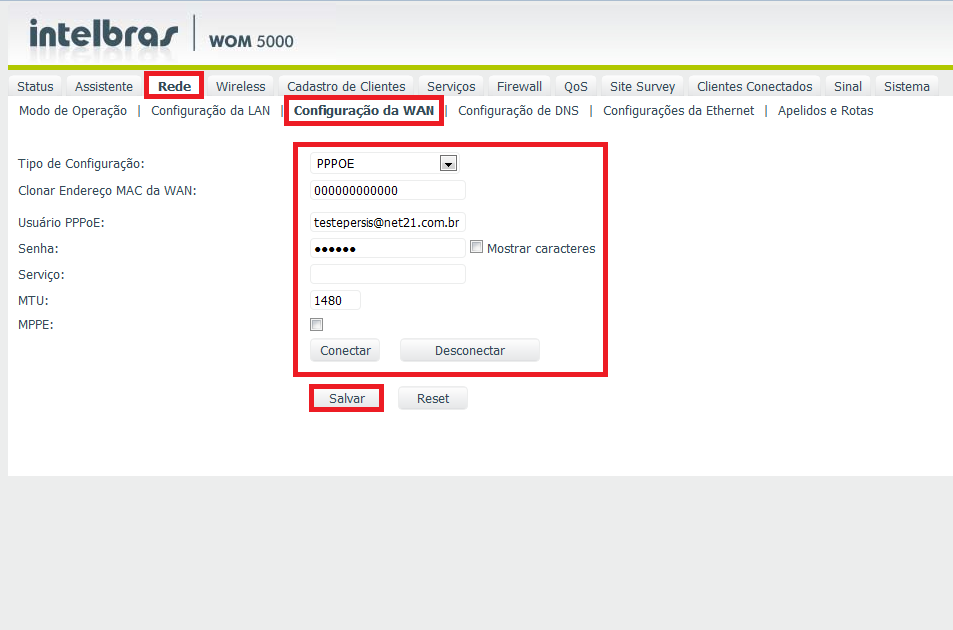Open Modo de Operação page
The width and height of the screenshot is (953, 630).
pyautogui.click(x=73, y=111)
